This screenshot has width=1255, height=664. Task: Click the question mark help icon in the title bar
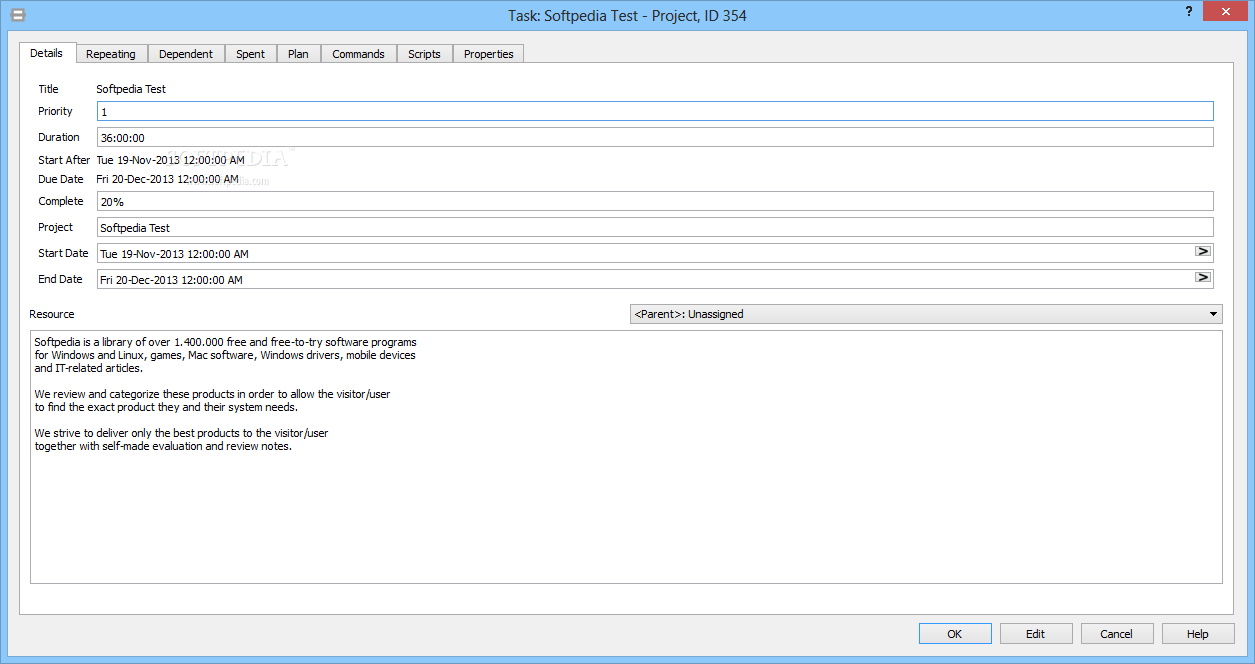tap(1189, 11)
